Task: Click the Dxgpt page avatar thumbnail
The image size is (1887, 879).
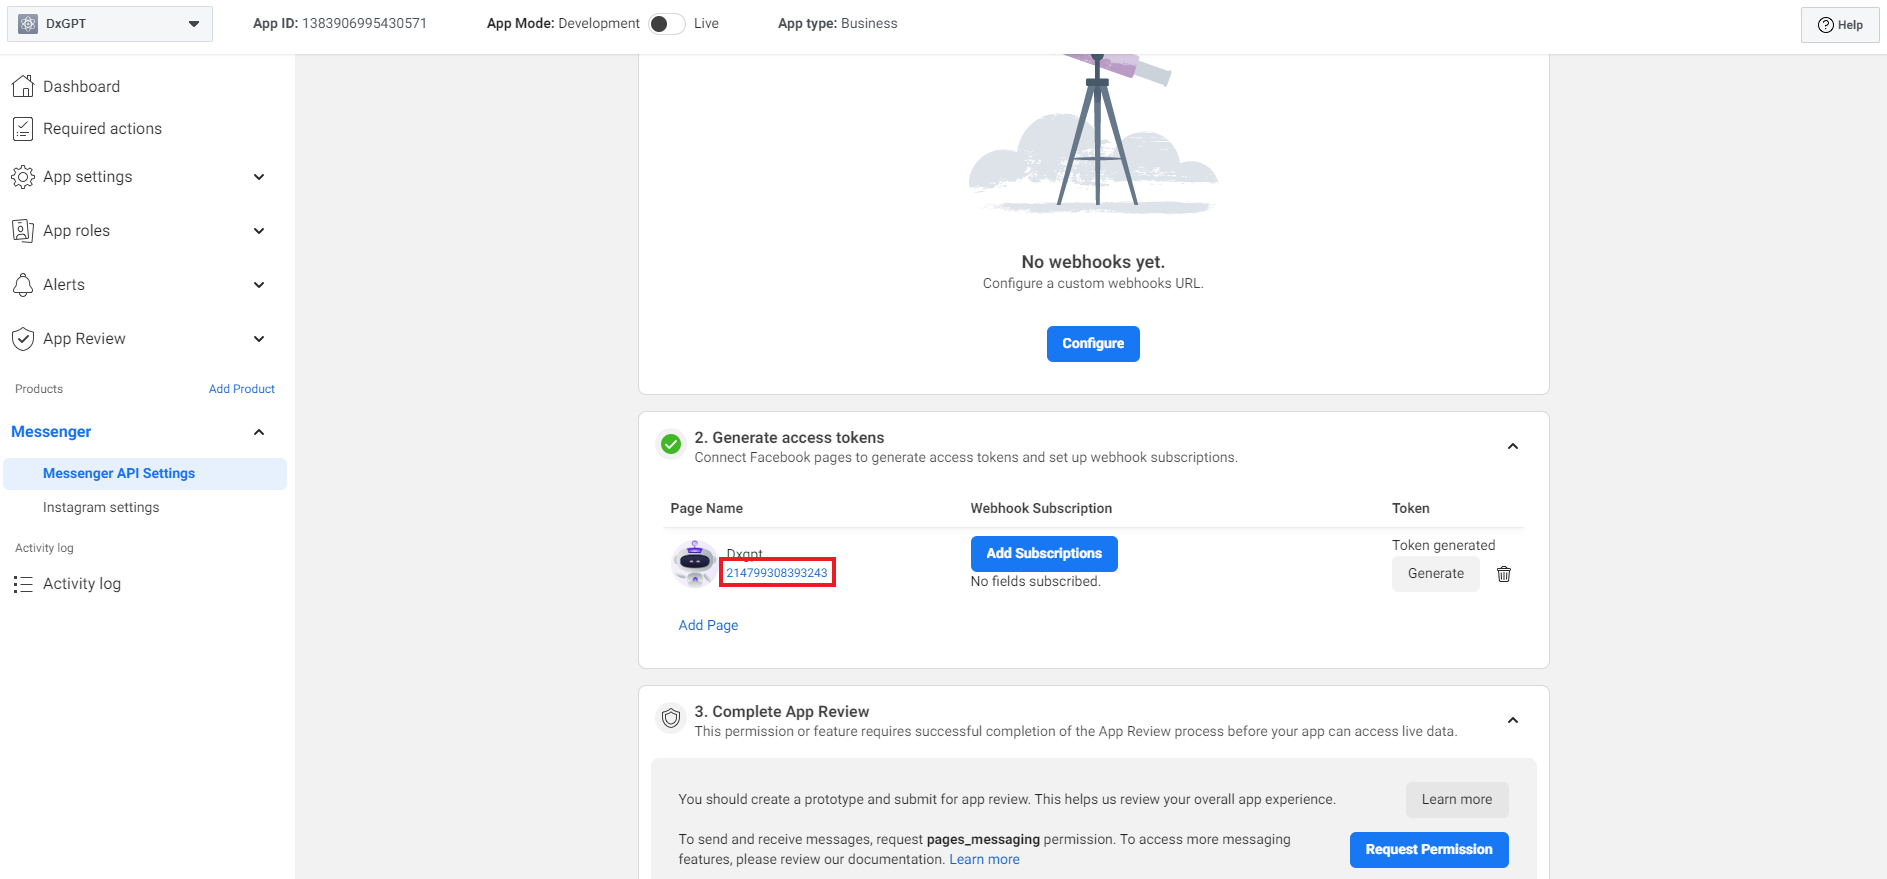Action: pos(694,563)
